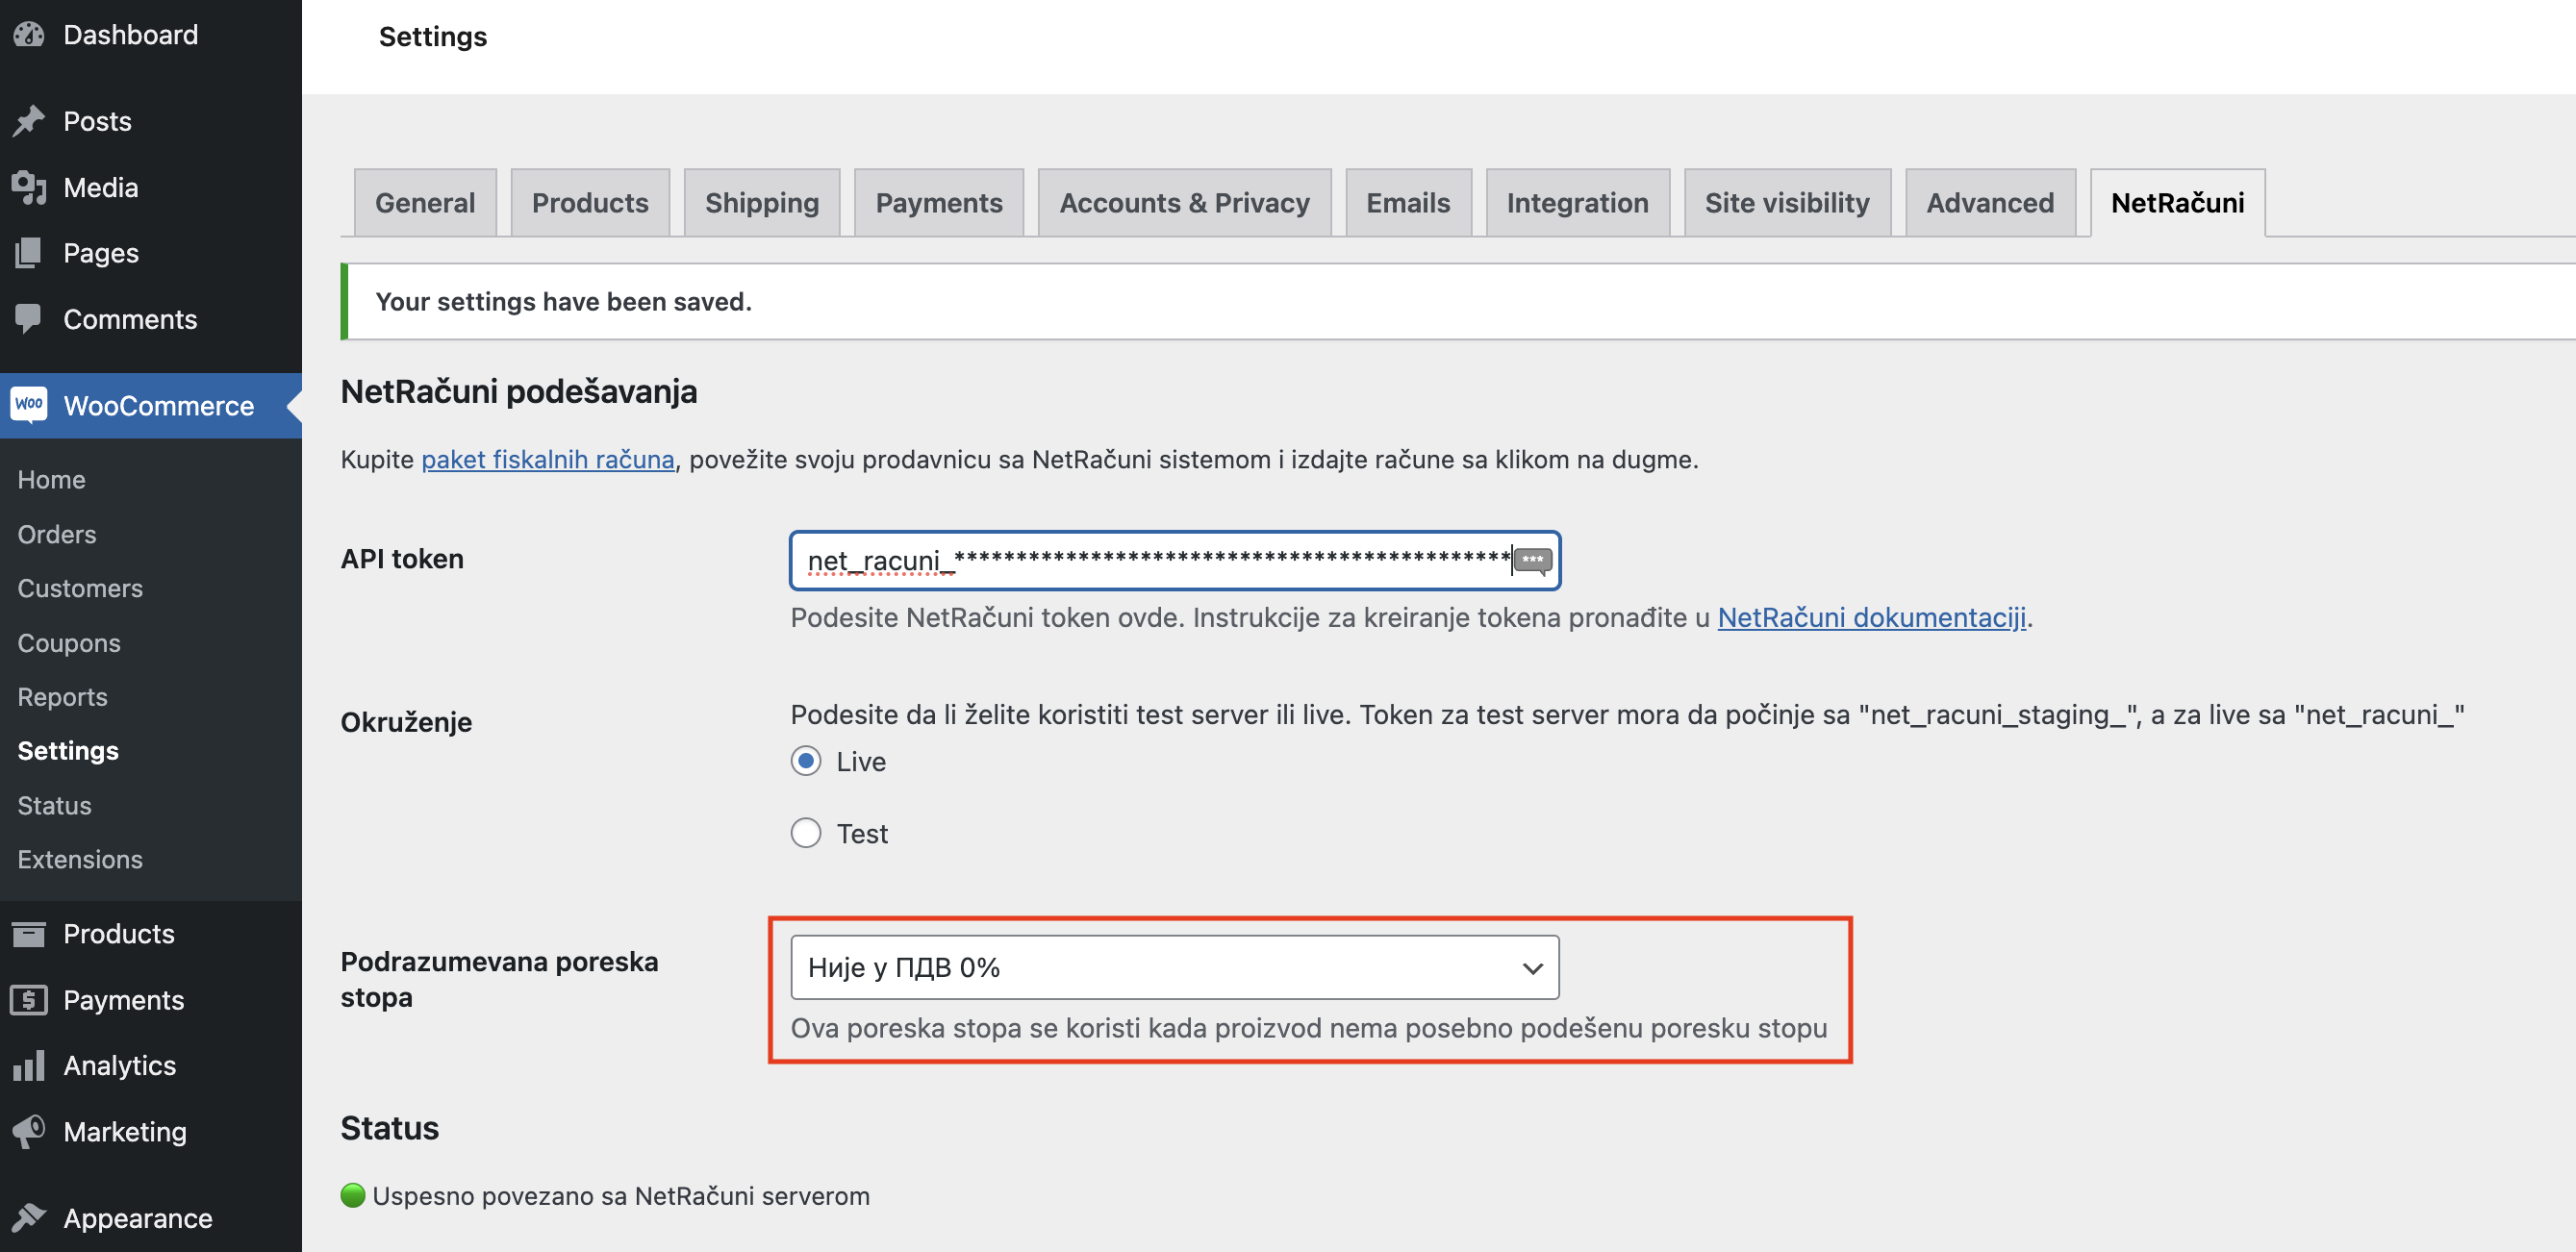
Task: Click the Pages sidebar icon
Action: tap(29, 253)
